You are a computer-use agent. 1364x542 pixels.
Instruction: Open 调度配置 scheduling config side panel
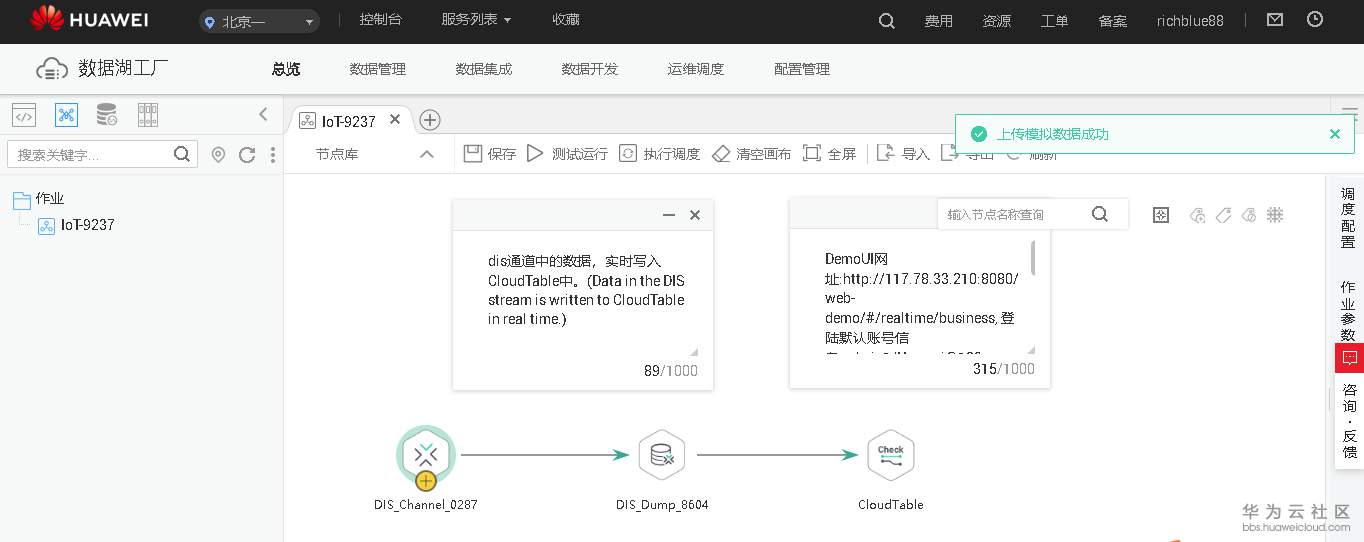1348,218
